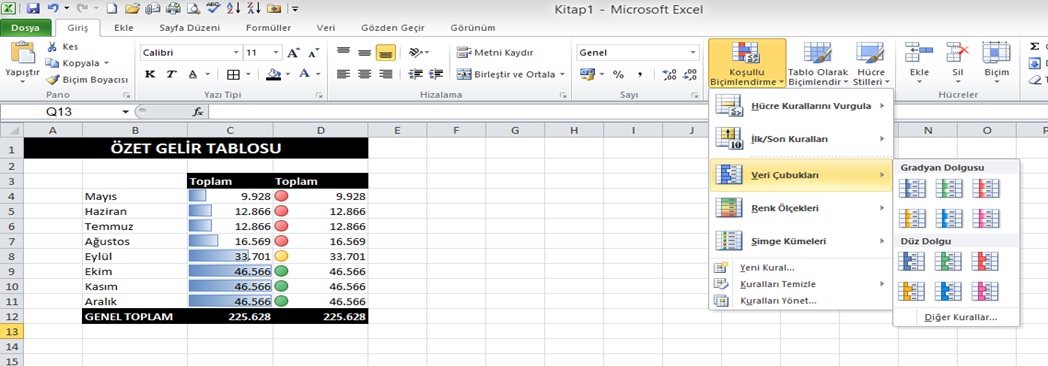Sort Z to A descending
Image resolution: width=1048 pixels, height=366 pixels.
pyautogui.click(x=253, y=9)
